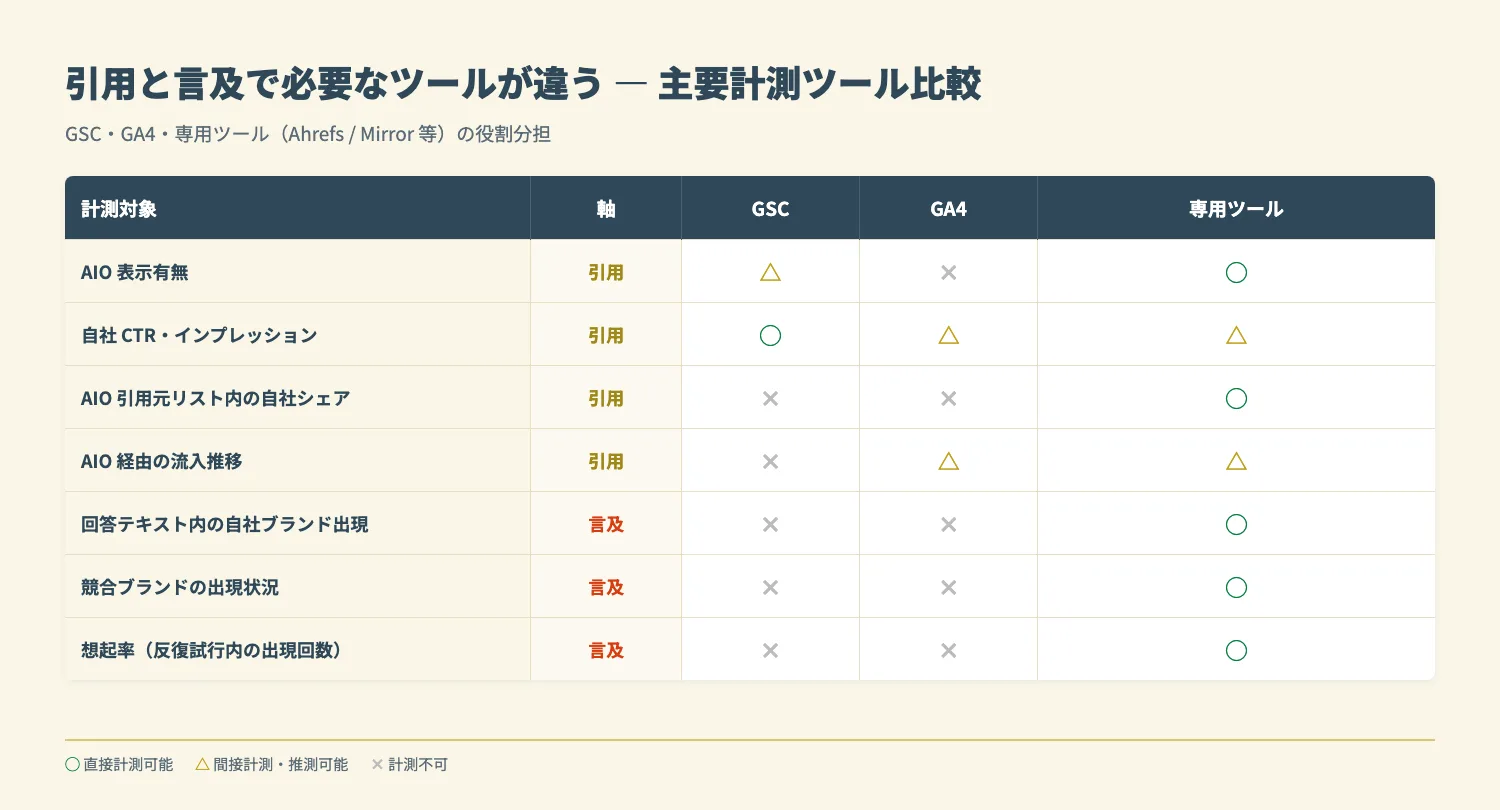This screenshot has height=810, width=1500.
Task: Click the legend entry 直接計測可能
Action: 119,765
